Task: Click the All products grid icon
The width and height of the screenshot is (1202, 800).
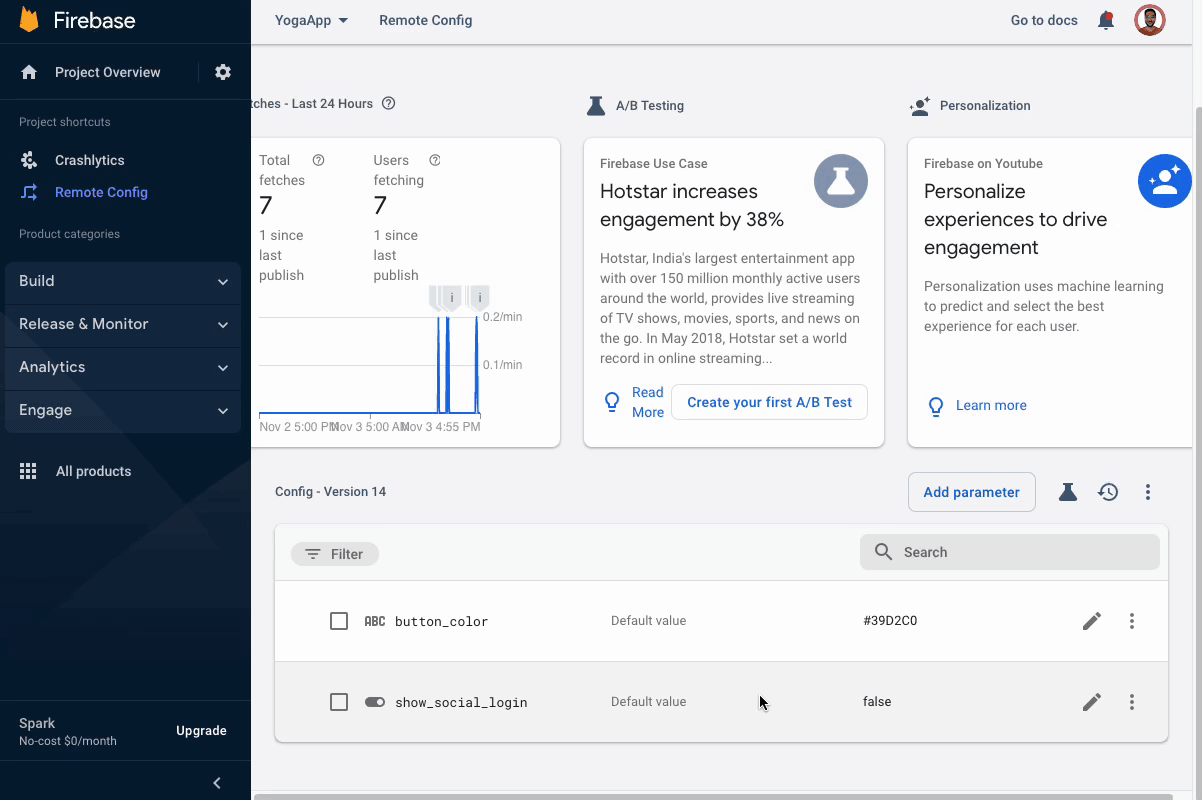Action: (x=28, y=471)
